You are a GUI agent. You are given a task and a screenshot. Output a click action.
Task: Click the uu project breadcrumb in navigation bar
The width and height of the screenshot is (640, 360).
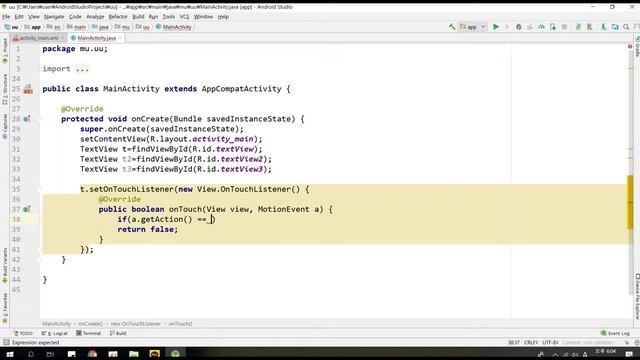(12, 27)
